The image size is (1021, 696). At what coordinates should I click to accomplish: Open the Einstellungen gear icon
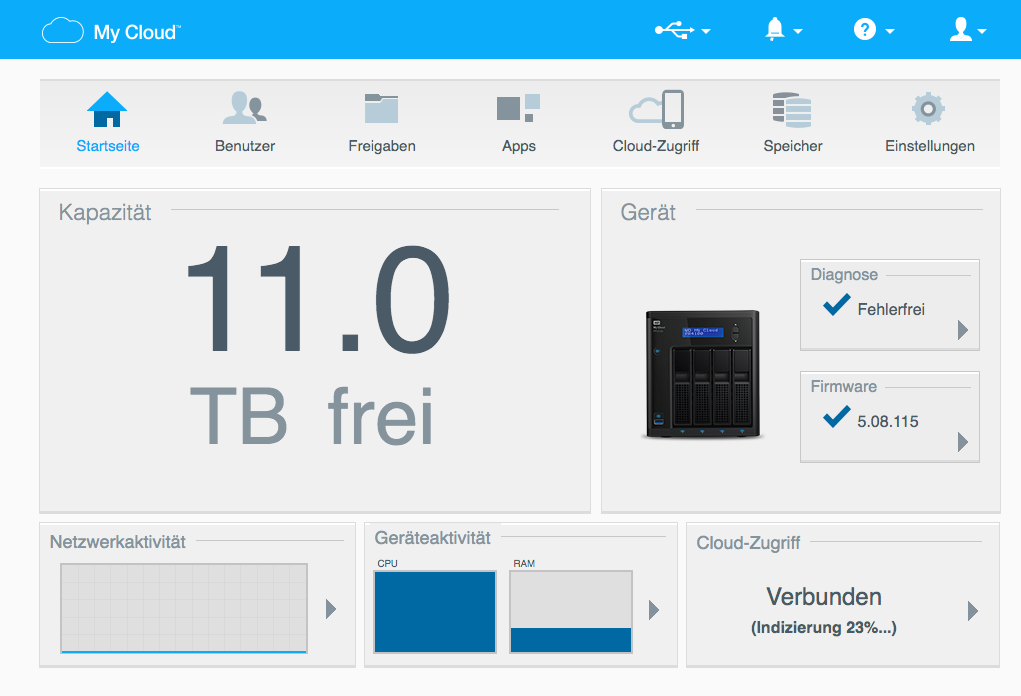[x=929, y=108]
